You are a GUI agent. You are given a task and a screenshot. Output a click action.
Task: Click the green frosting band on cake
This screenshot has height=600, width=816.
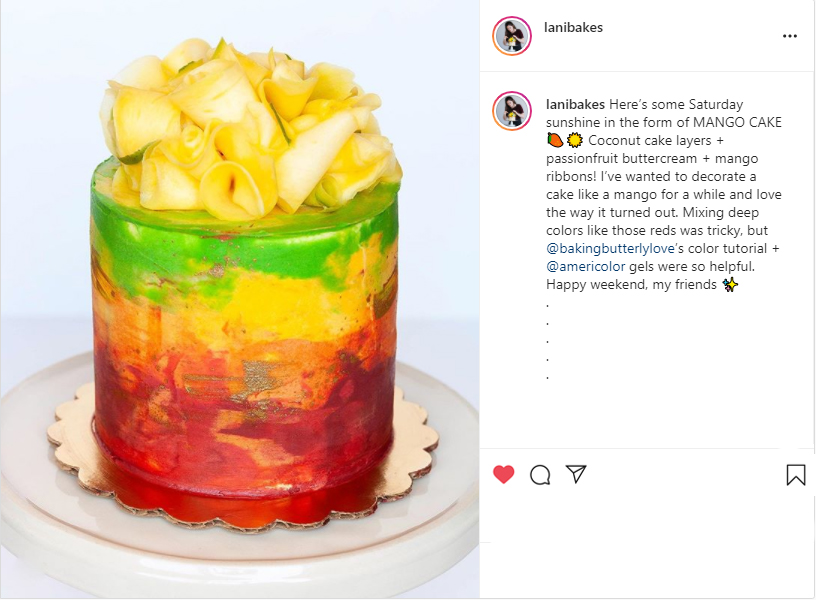245,245
